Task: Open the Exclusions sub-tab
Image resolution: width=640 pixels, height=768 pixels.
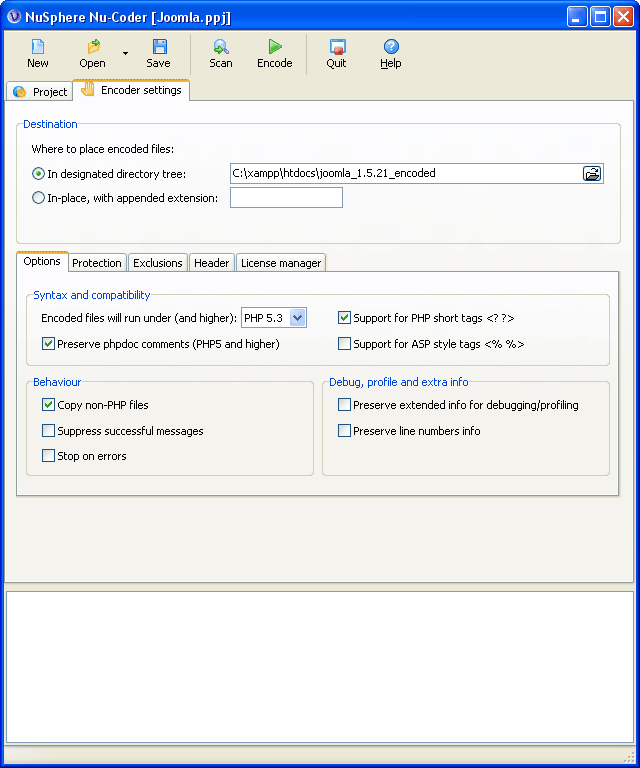Action: point(158,263)
